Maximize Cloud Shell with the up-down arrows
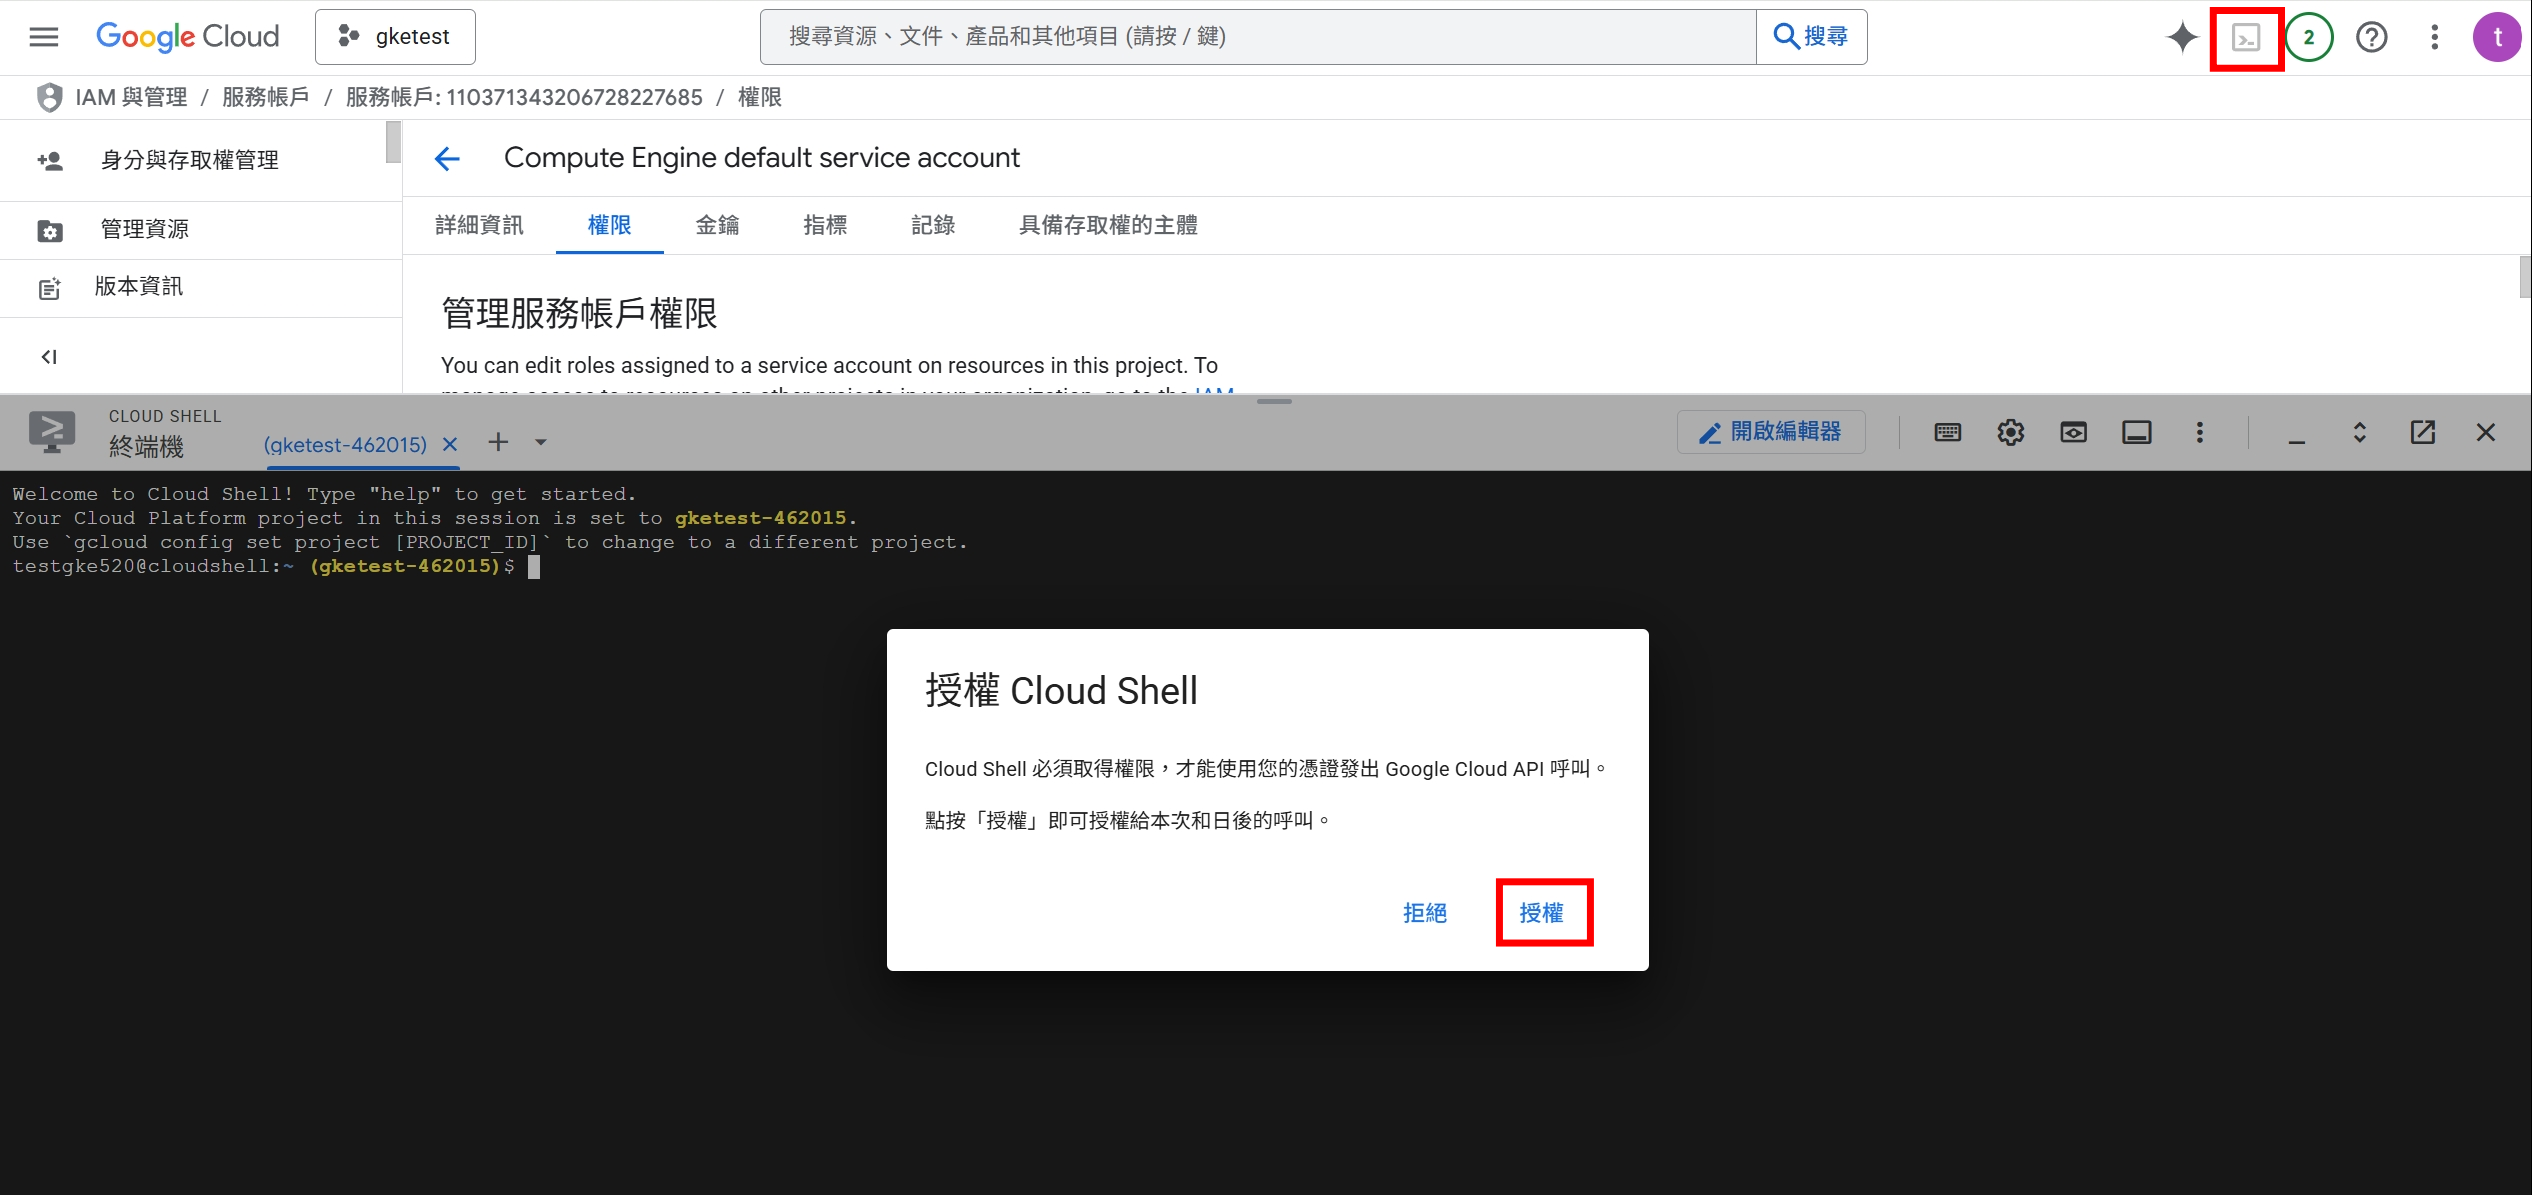This screenshot has height=1195, width=2532. pos(2359,432)
